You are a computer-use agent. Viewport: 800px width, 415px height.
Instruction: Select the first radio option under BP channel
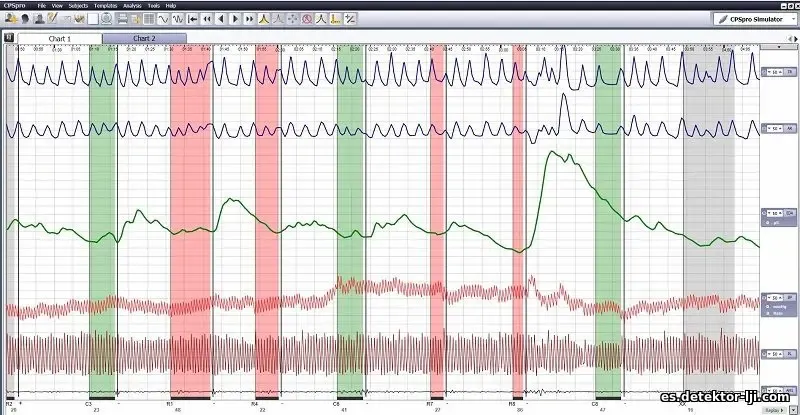point(768,307)
